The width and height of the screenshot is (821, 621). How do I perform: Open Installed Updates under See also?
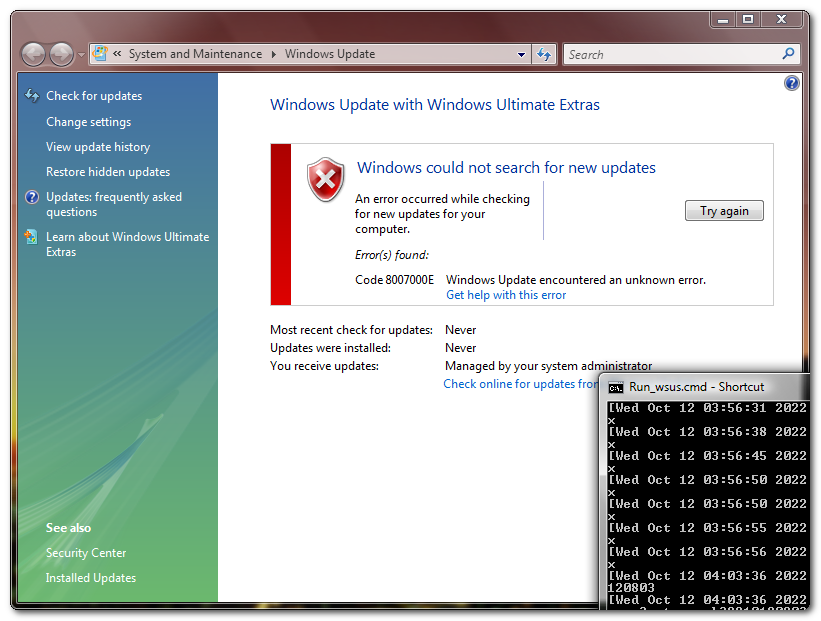(x=91, y=578)
